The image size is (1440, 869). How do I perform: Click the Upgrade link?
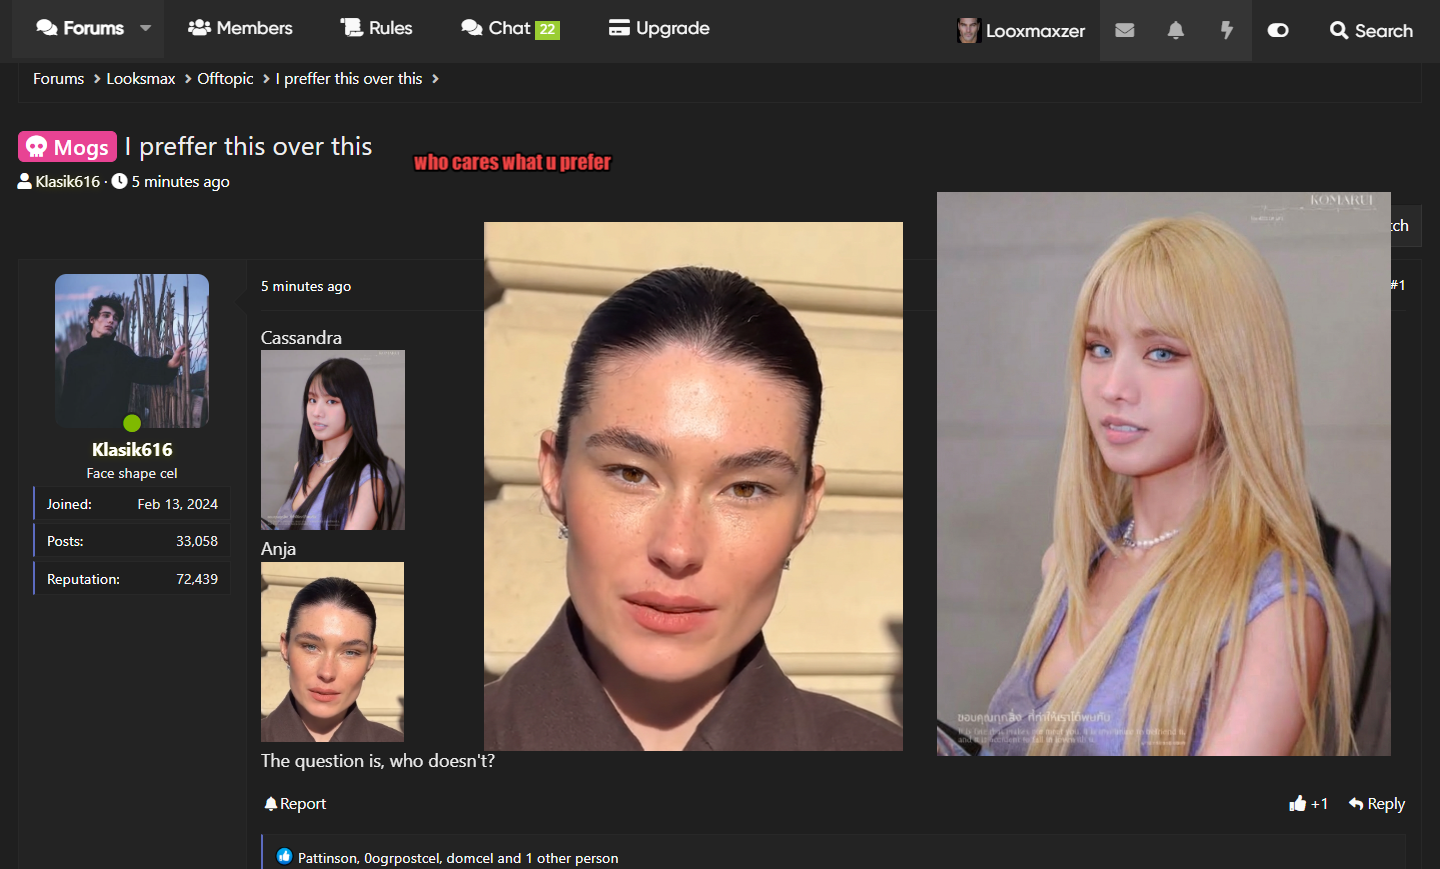pos(659,28)
